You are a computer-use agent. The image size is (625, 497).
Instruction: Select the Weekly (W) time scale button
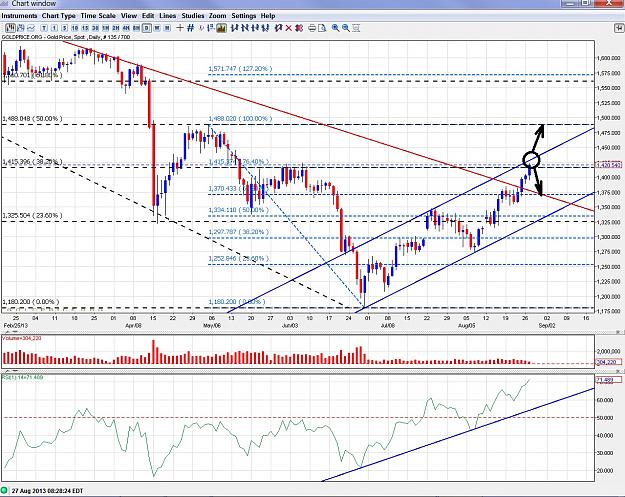[157, 28]
